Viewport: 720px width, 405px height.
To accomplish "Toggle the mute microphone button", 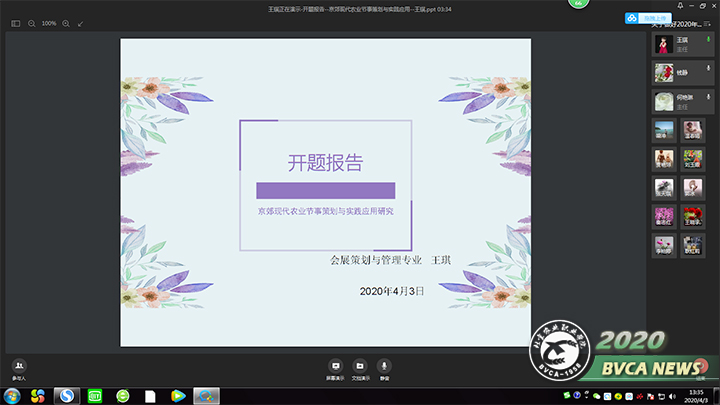I will pos(384,367).
